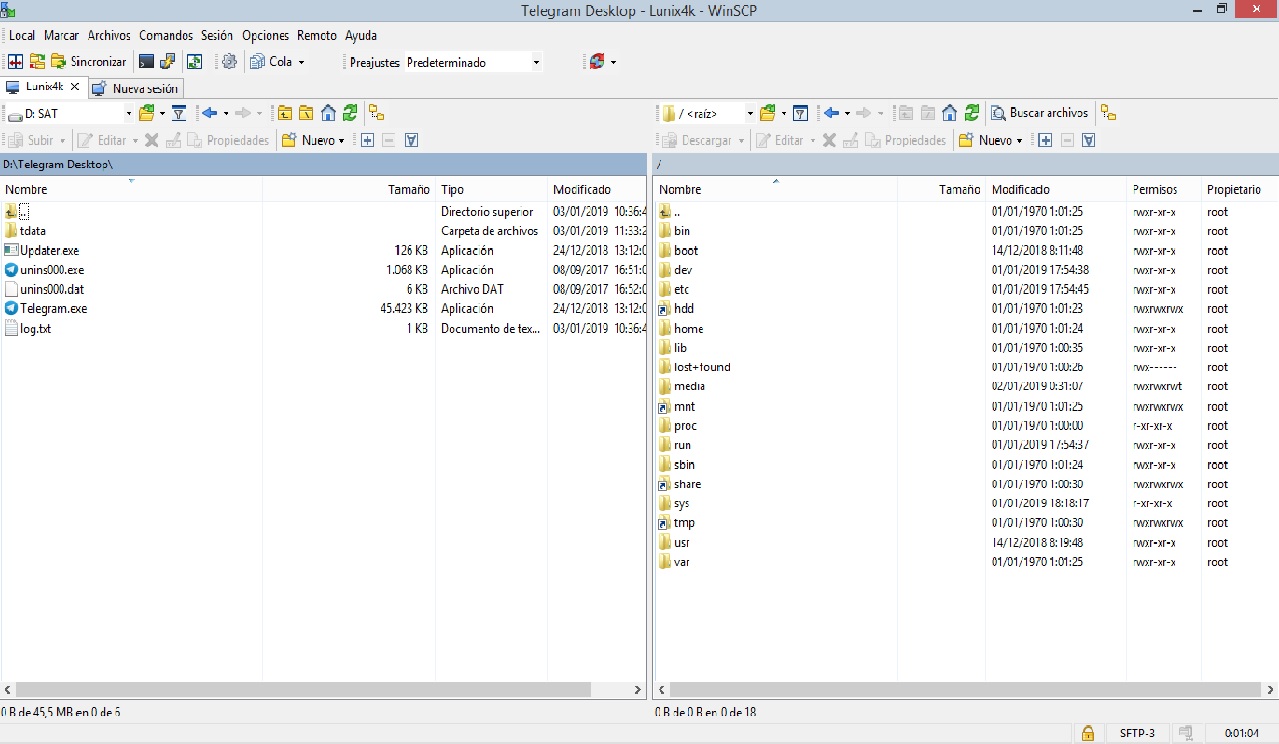
Task: Click the compare directories icon in main toolbar
Action: [16, 62]
